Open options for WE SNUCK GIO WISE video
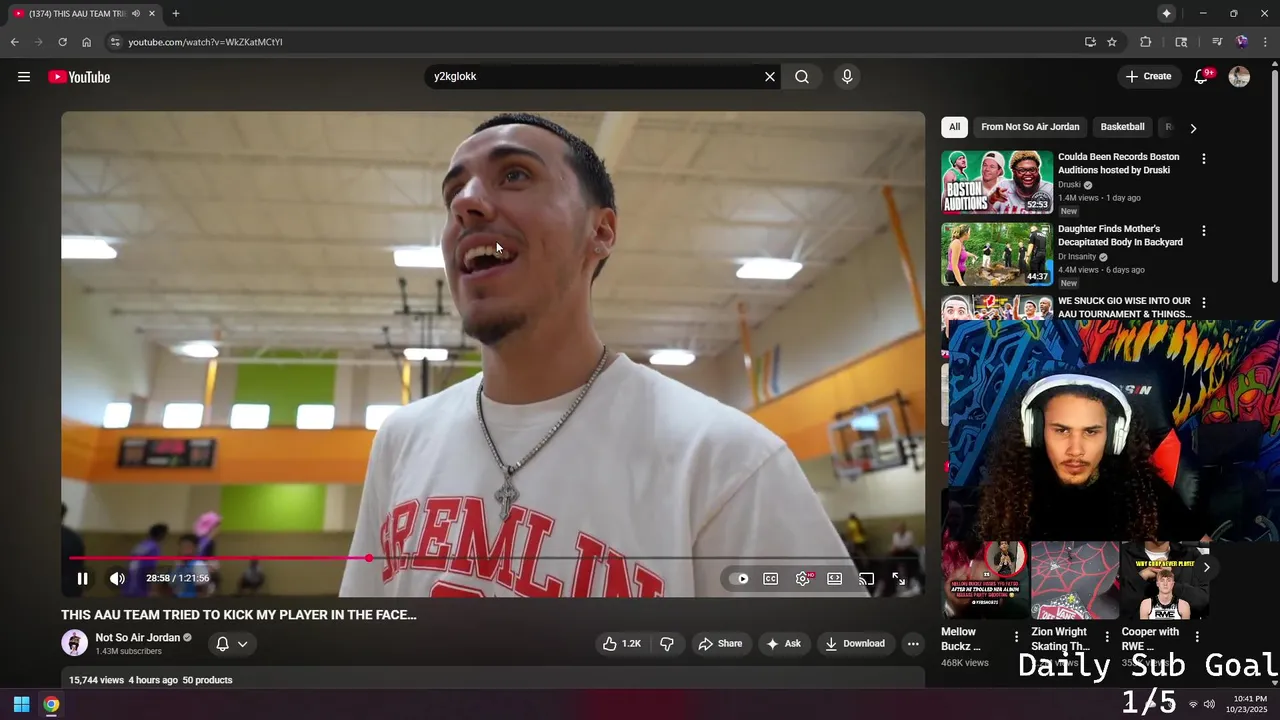The width and height of the screenshot is (1280, 720). [1203, 302]
